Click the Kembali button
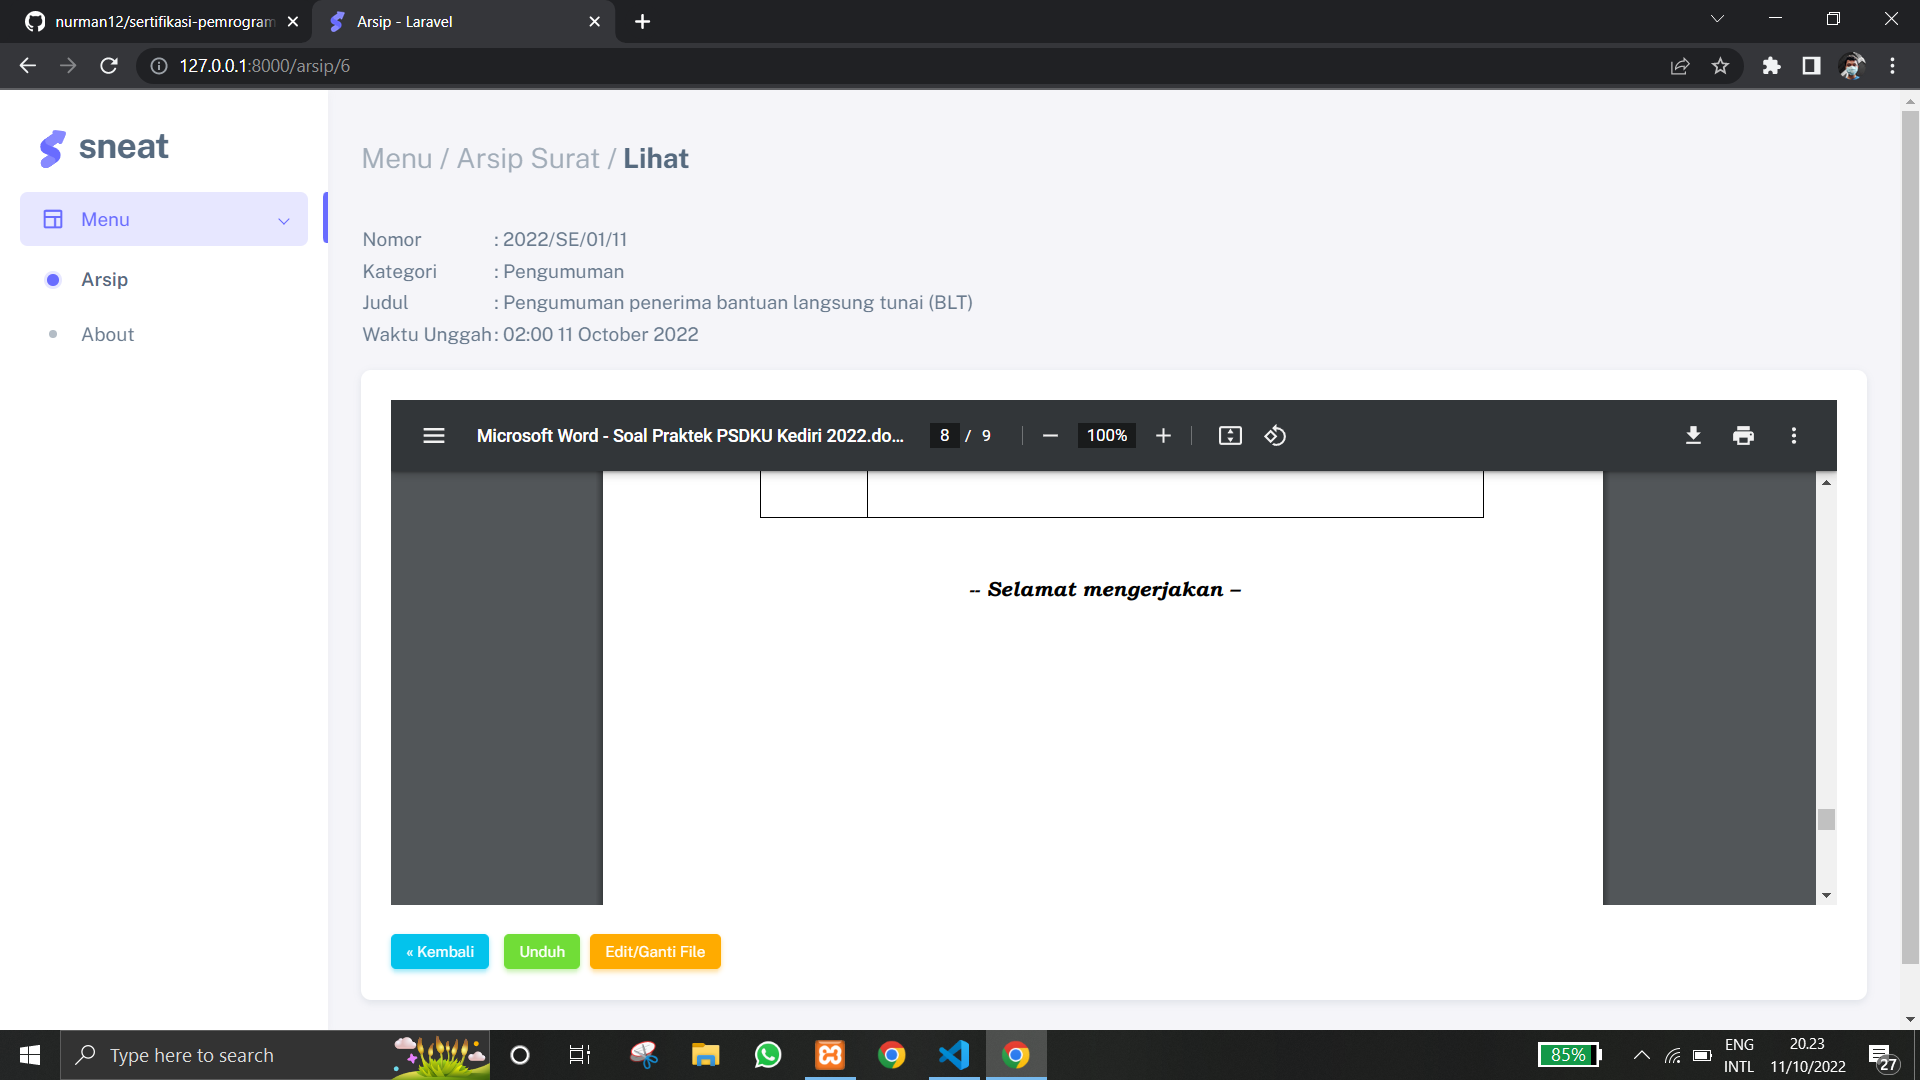 click(x=439, y=951)
